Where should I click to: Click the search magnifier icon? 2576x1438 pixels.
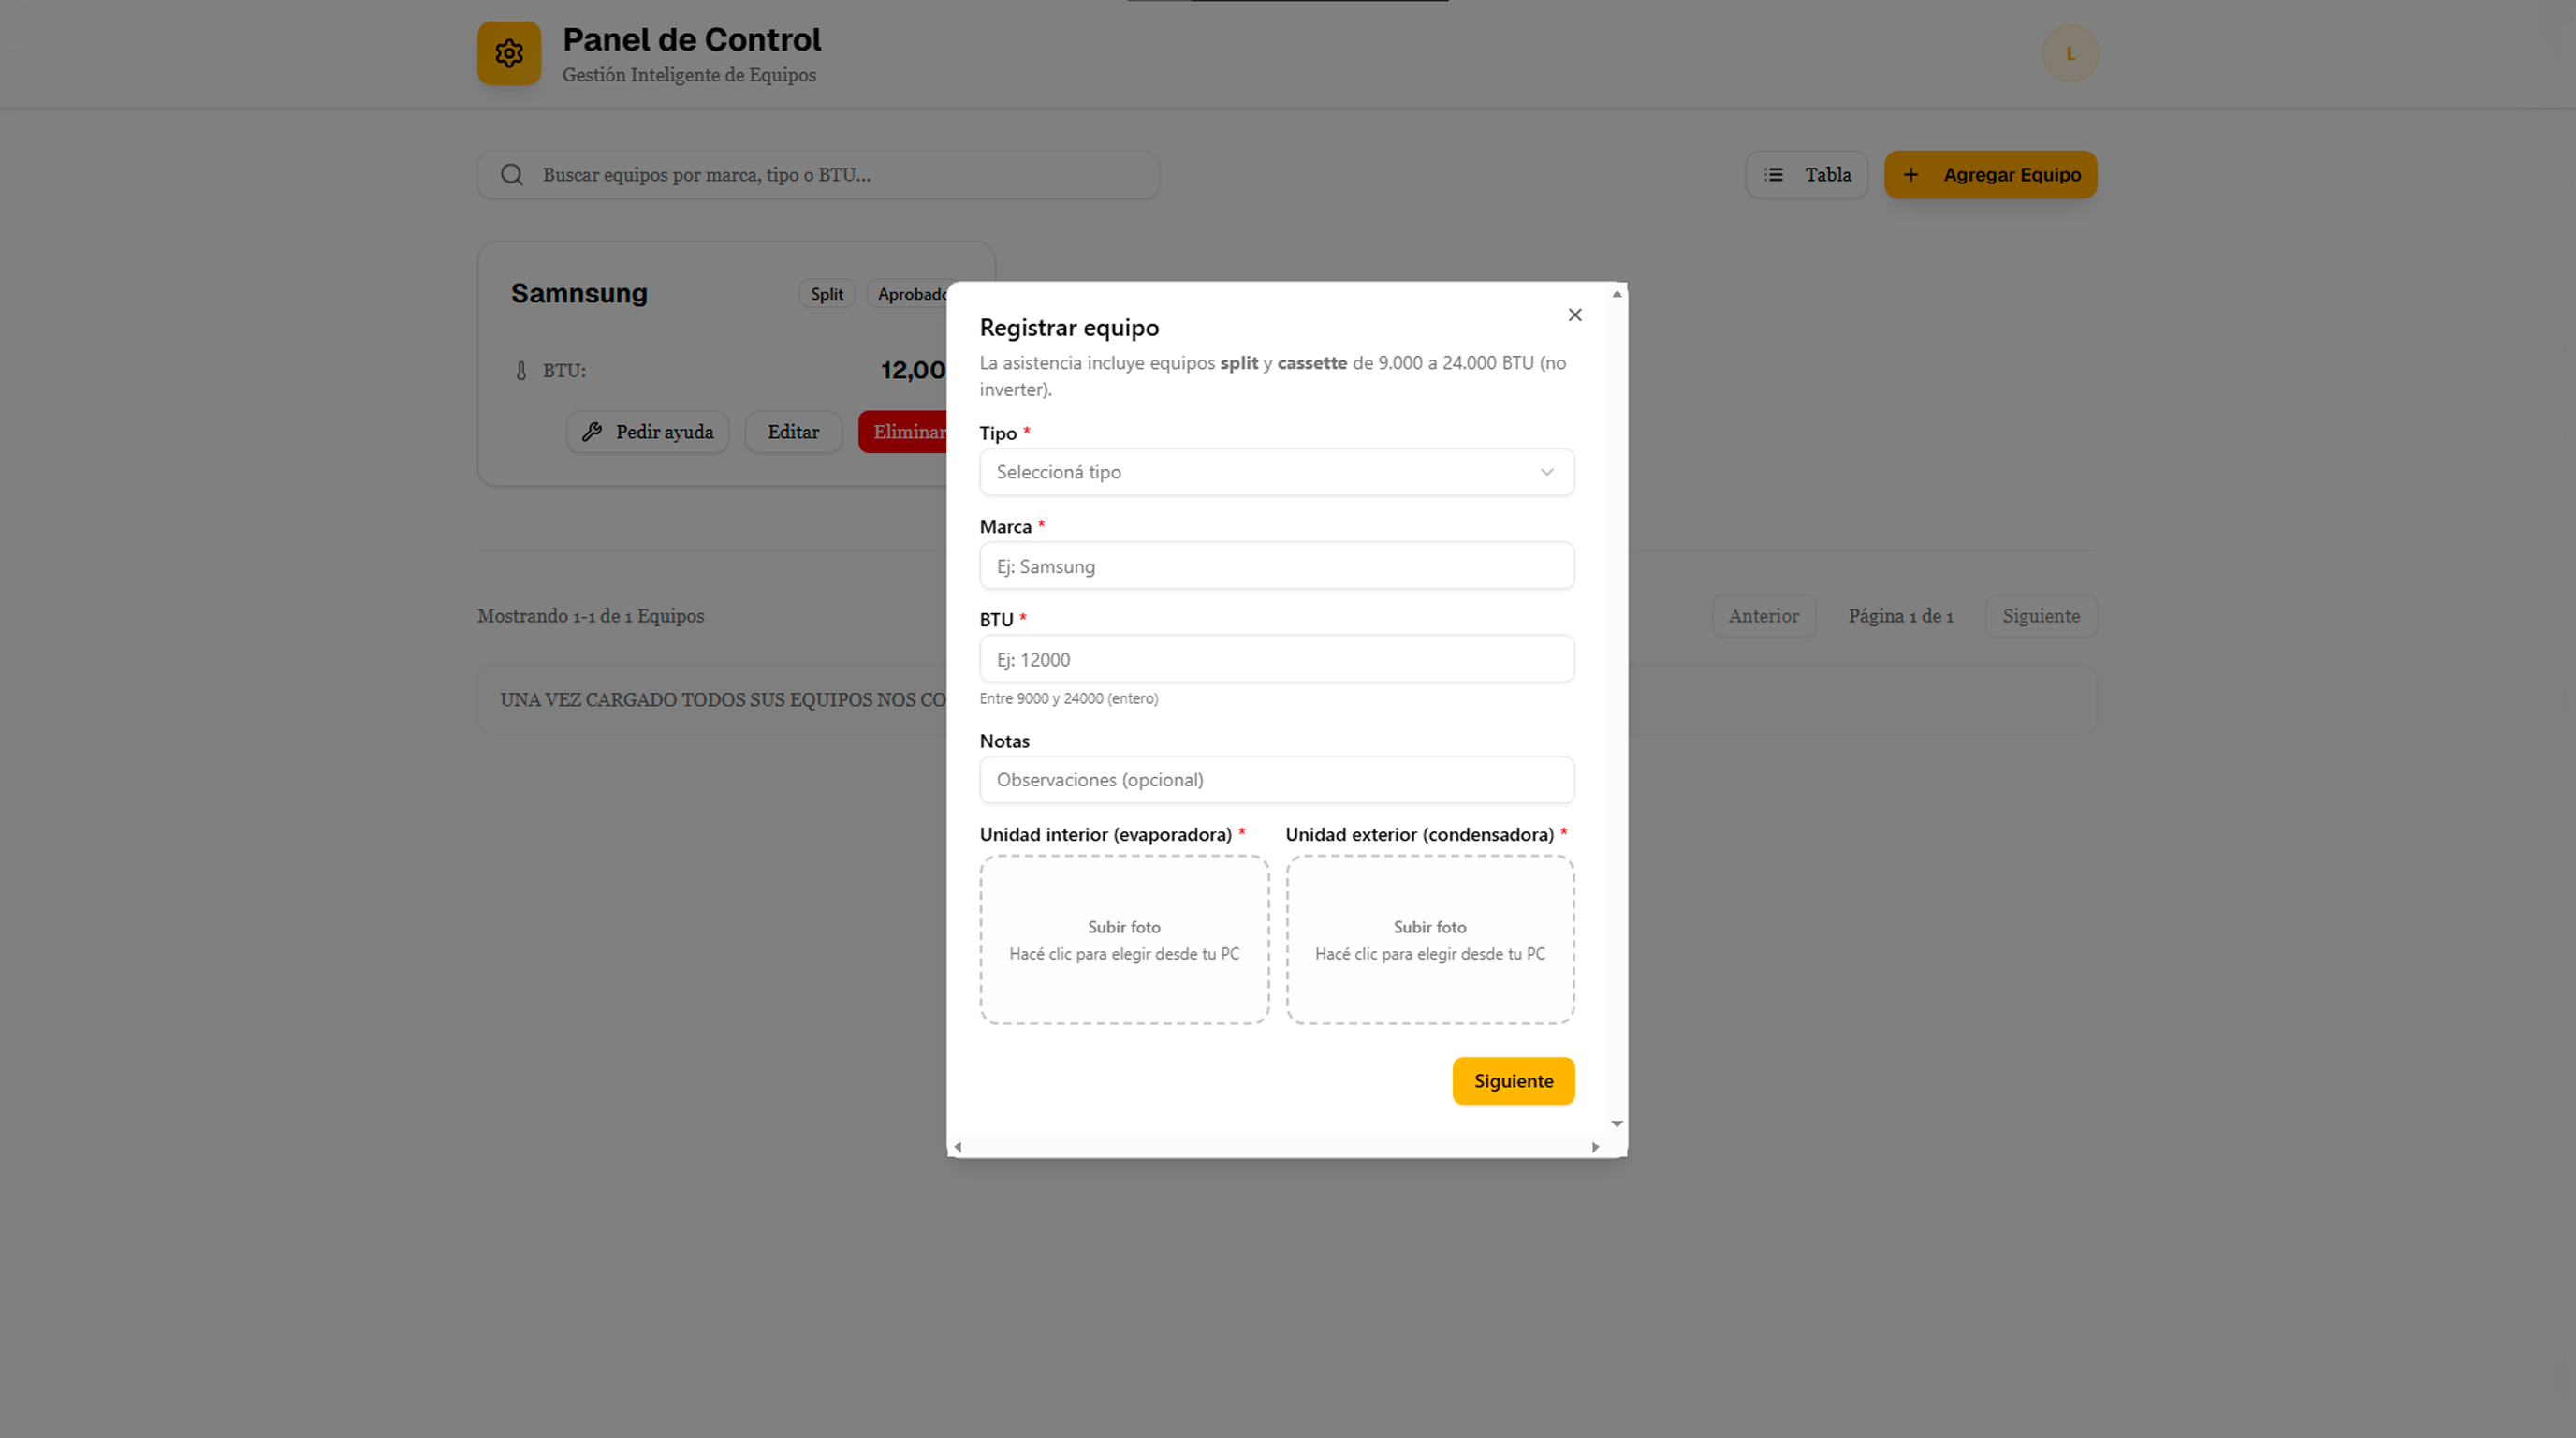coord(512,175)
